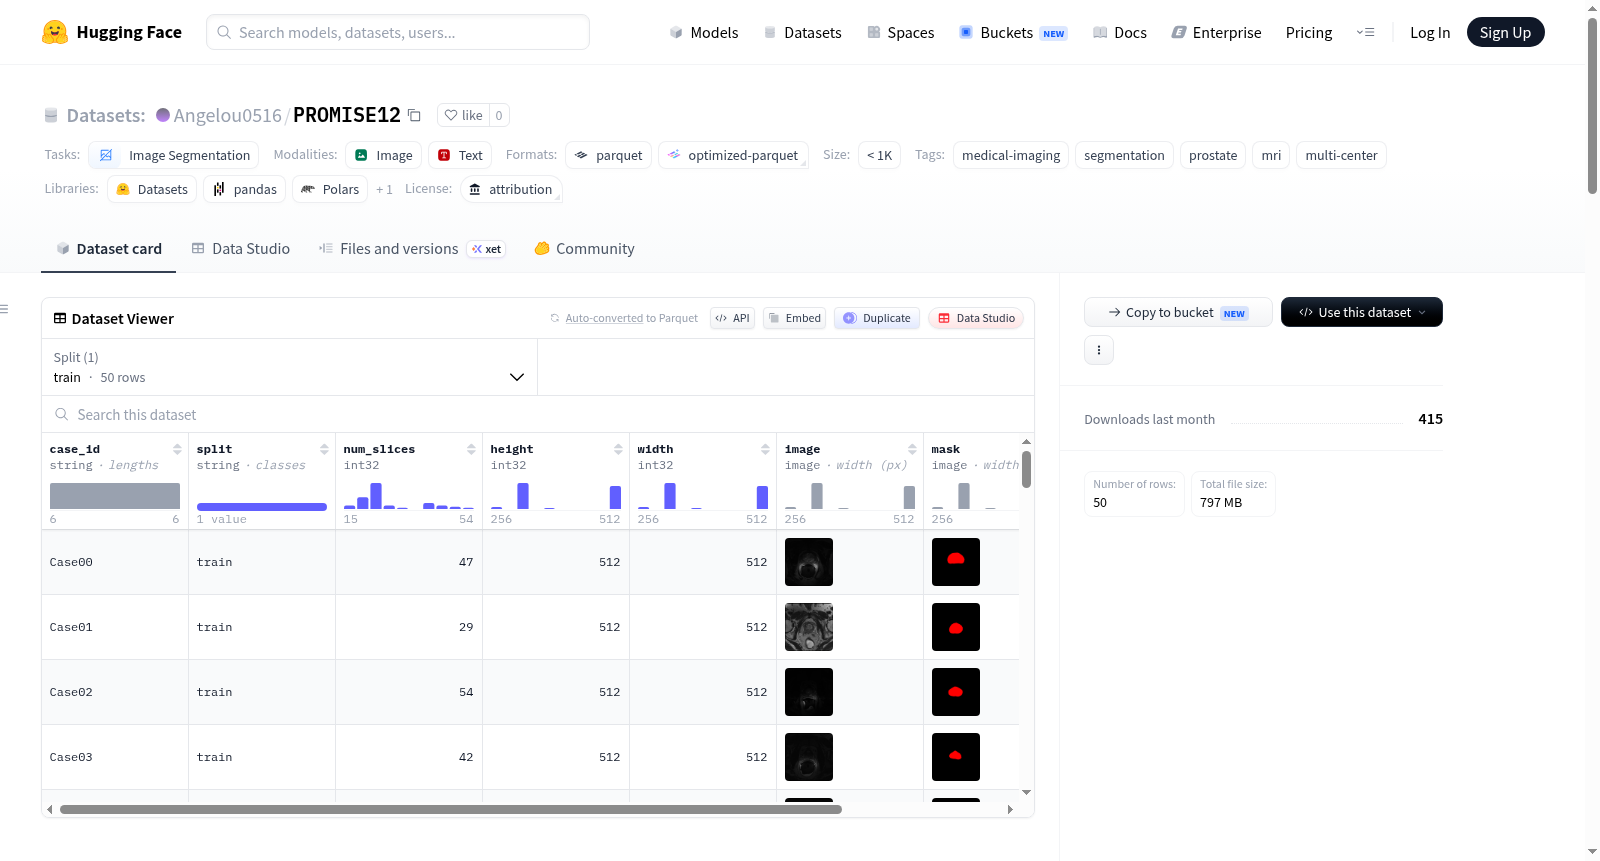Sort by height column sort icon
The image size is (1600, 861).
point(618,449)
